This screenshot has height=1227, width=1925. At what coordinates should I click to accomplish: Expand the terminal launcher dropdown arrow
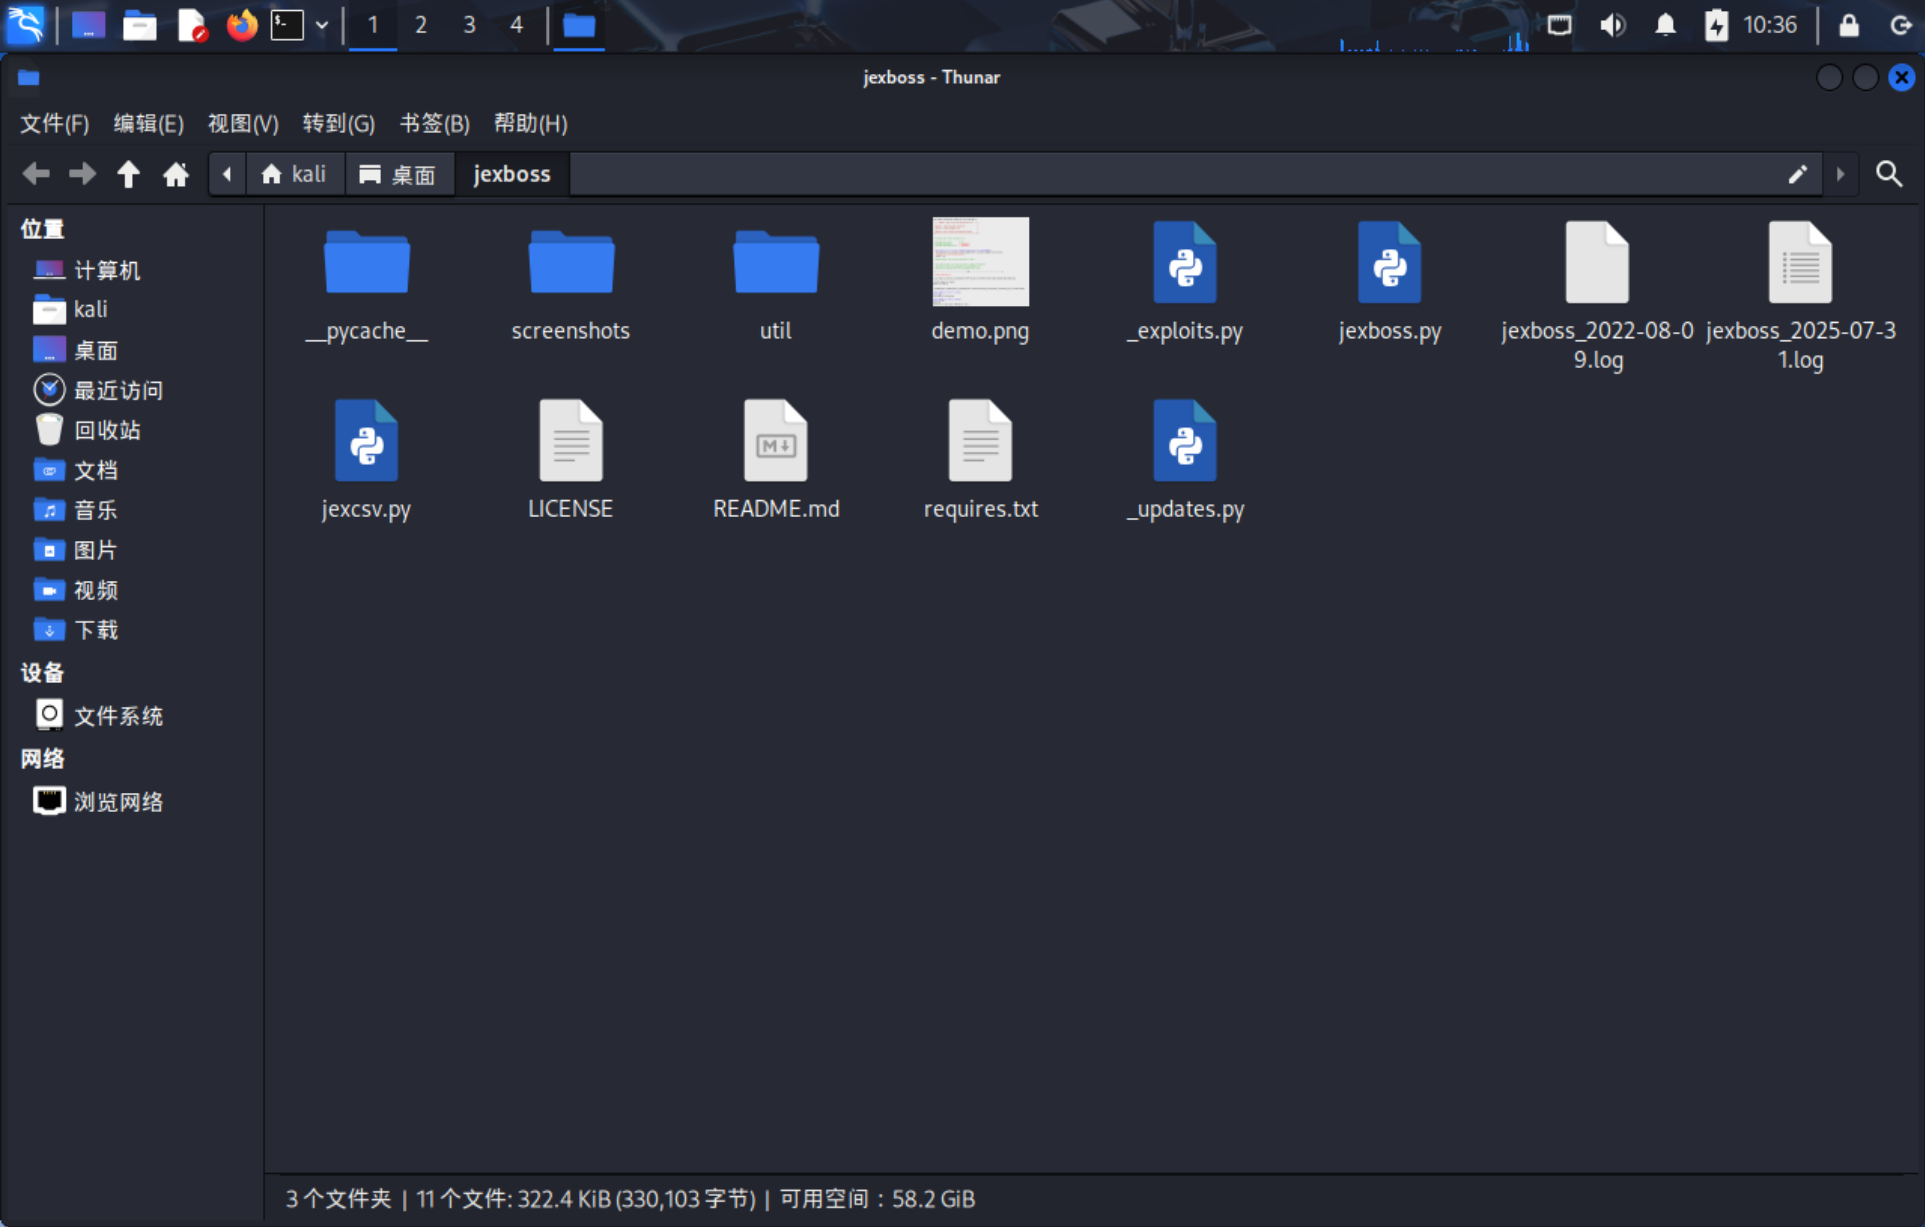(x=322, y=25)
